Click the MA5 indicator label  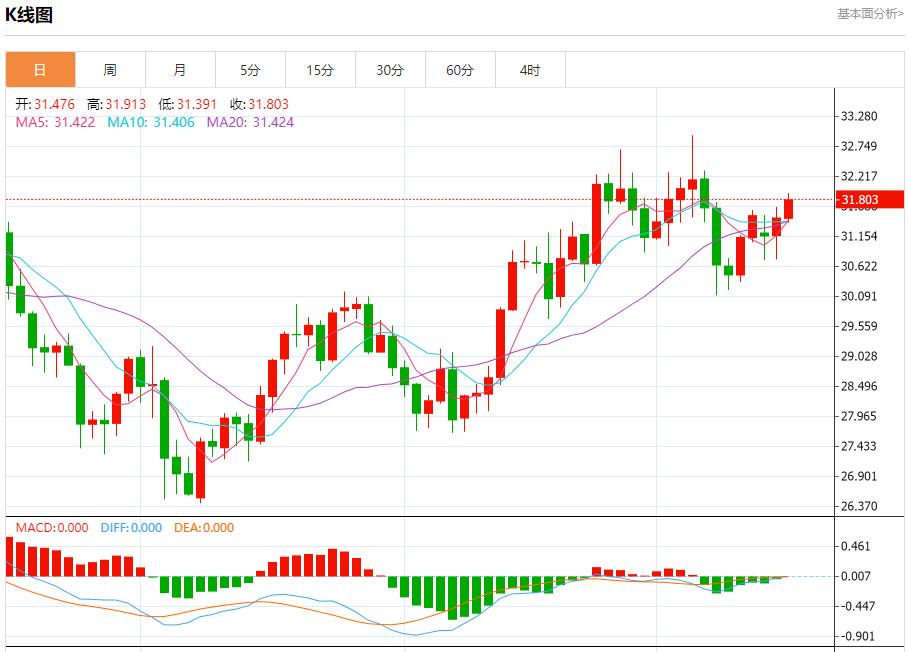tap(55, 122)
